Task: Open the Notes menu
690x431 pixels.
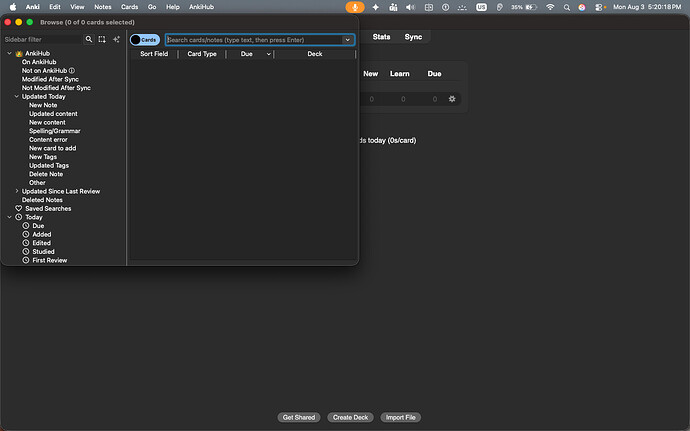Action: [103, 7]
